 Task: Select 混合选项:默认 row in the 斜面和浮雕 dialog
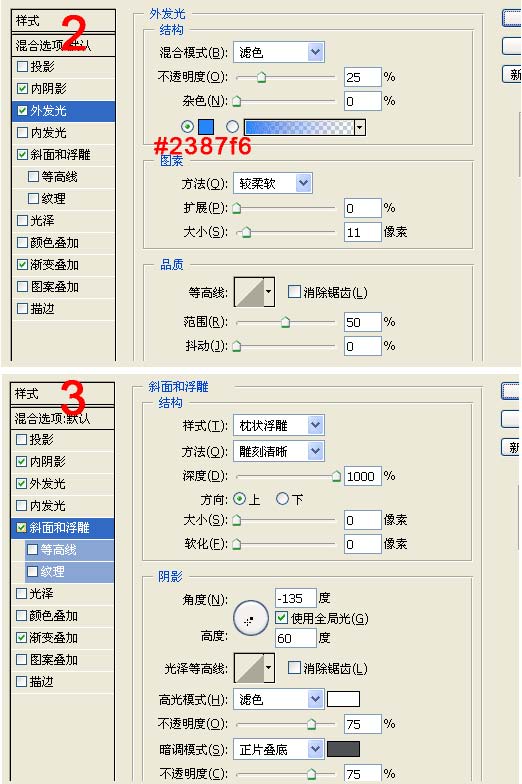pyautogui.click(x=62, y=418)
